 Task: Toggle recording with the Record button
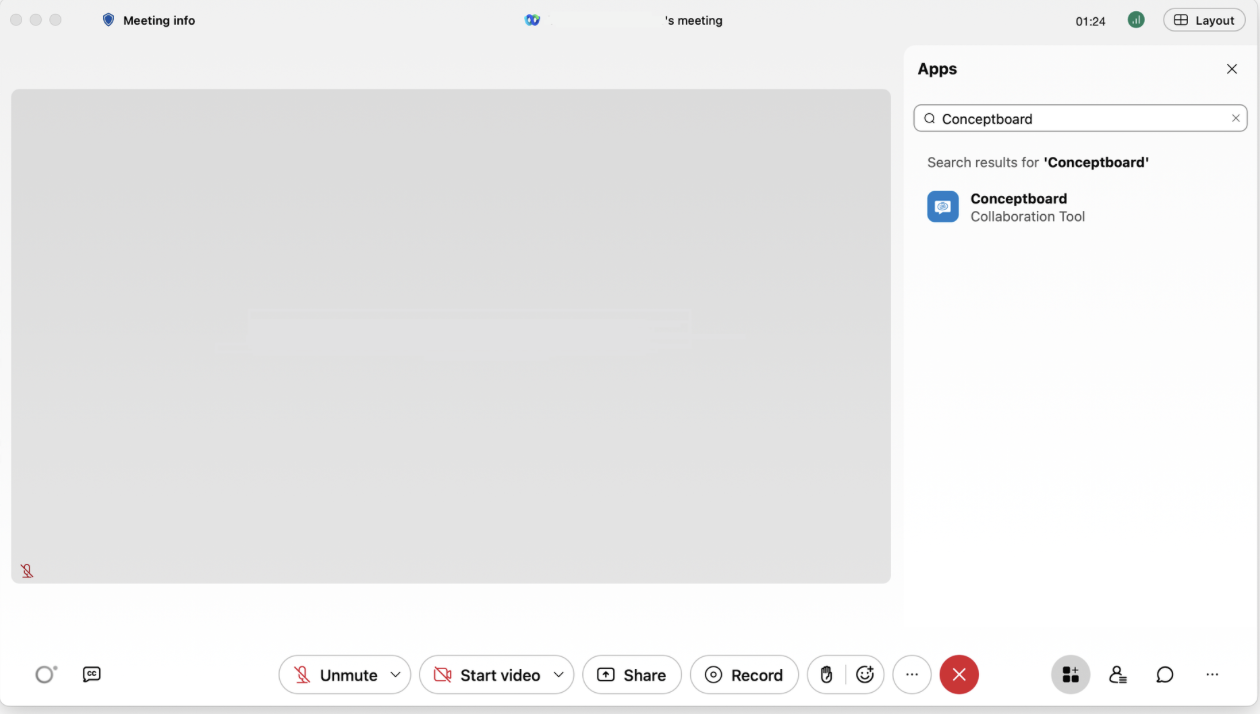pyautogui.click(x=744, y=674)
